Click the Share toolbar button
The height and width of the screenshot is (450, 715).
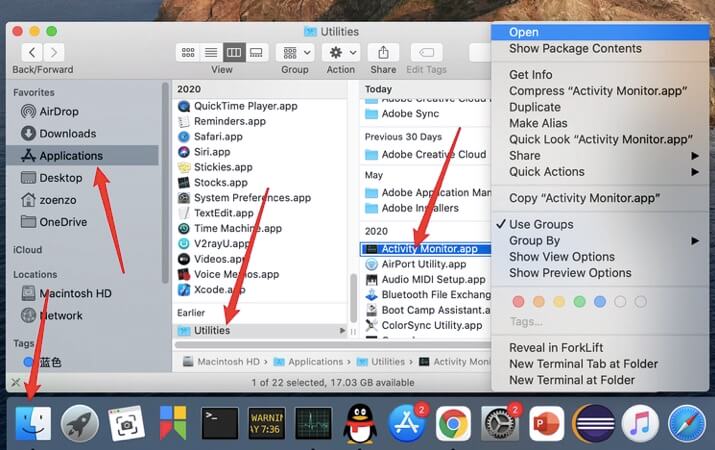[383, 53]
